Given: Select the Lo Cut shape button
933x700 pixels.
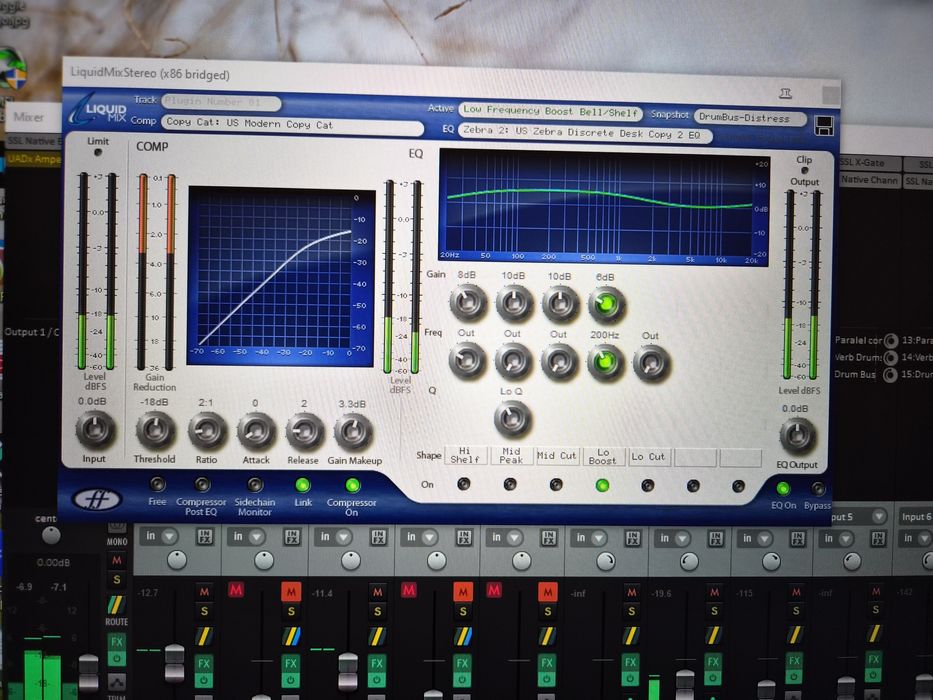Looking at the screenshot, I should (x=648, y=457).
